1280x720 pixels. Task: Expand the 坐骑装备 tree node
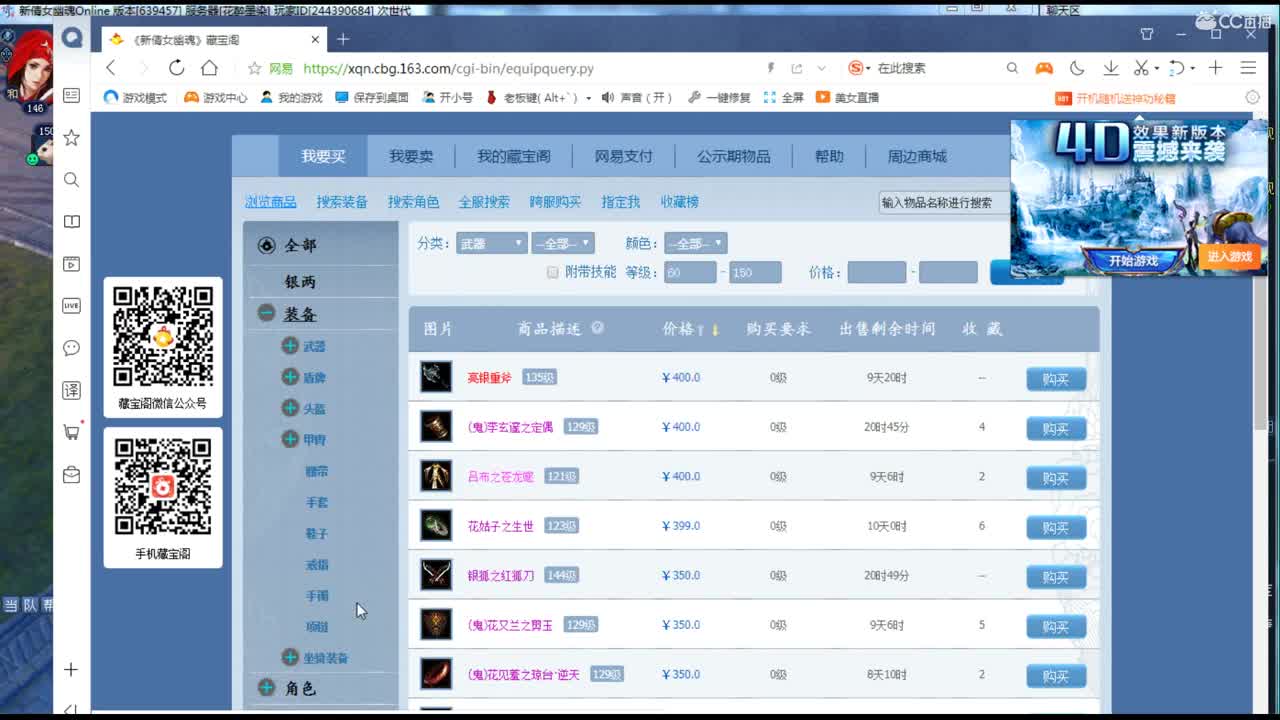[x=290, y=657]
